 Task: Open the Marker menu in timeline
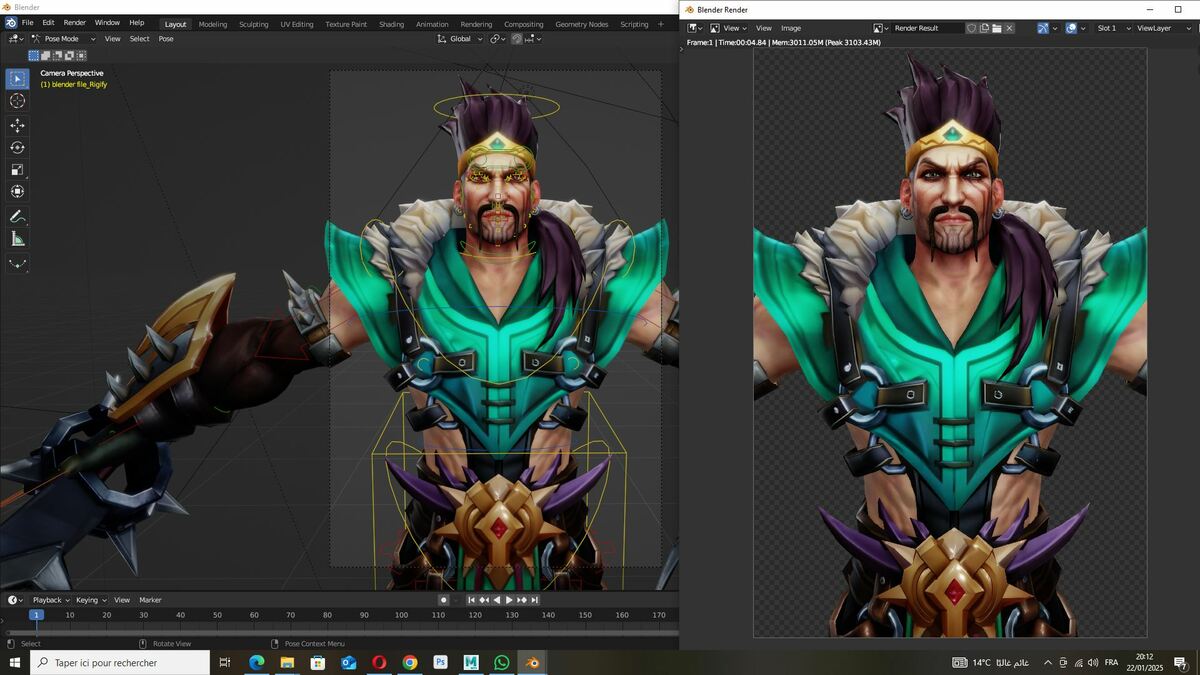[x=150, y=600]
